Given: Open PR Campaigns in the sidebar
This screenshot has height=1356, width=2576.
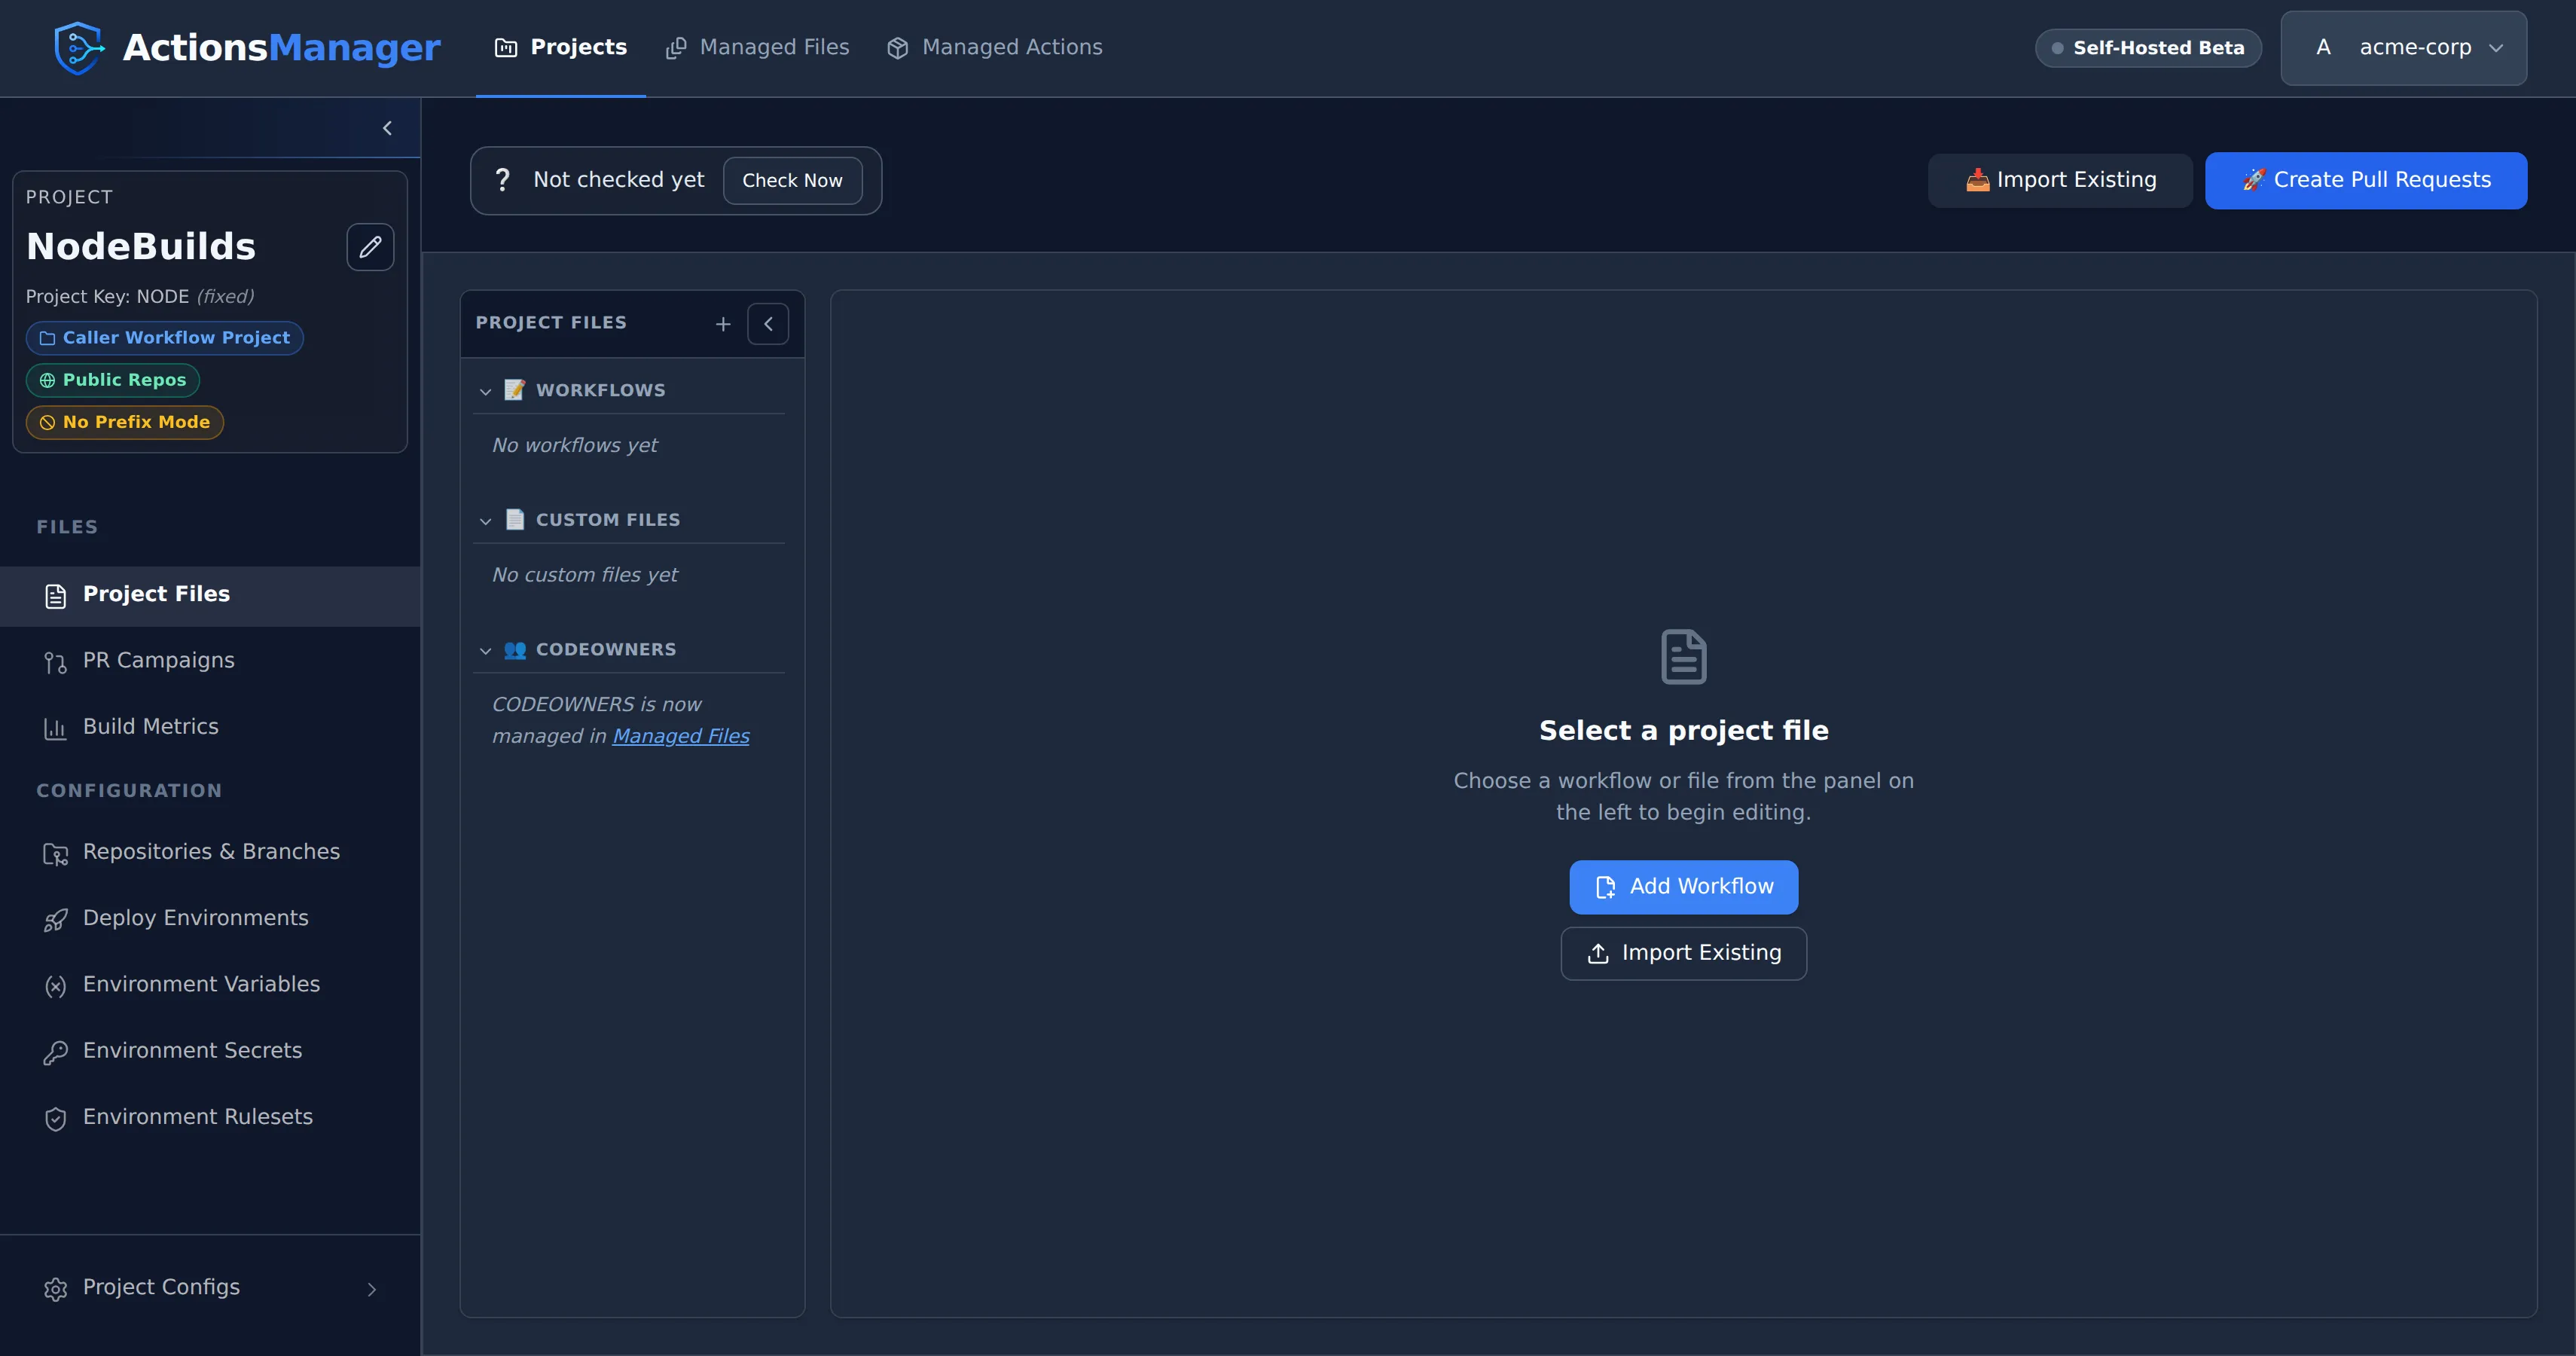Looking at the screenshot, I should click(210, 661).
